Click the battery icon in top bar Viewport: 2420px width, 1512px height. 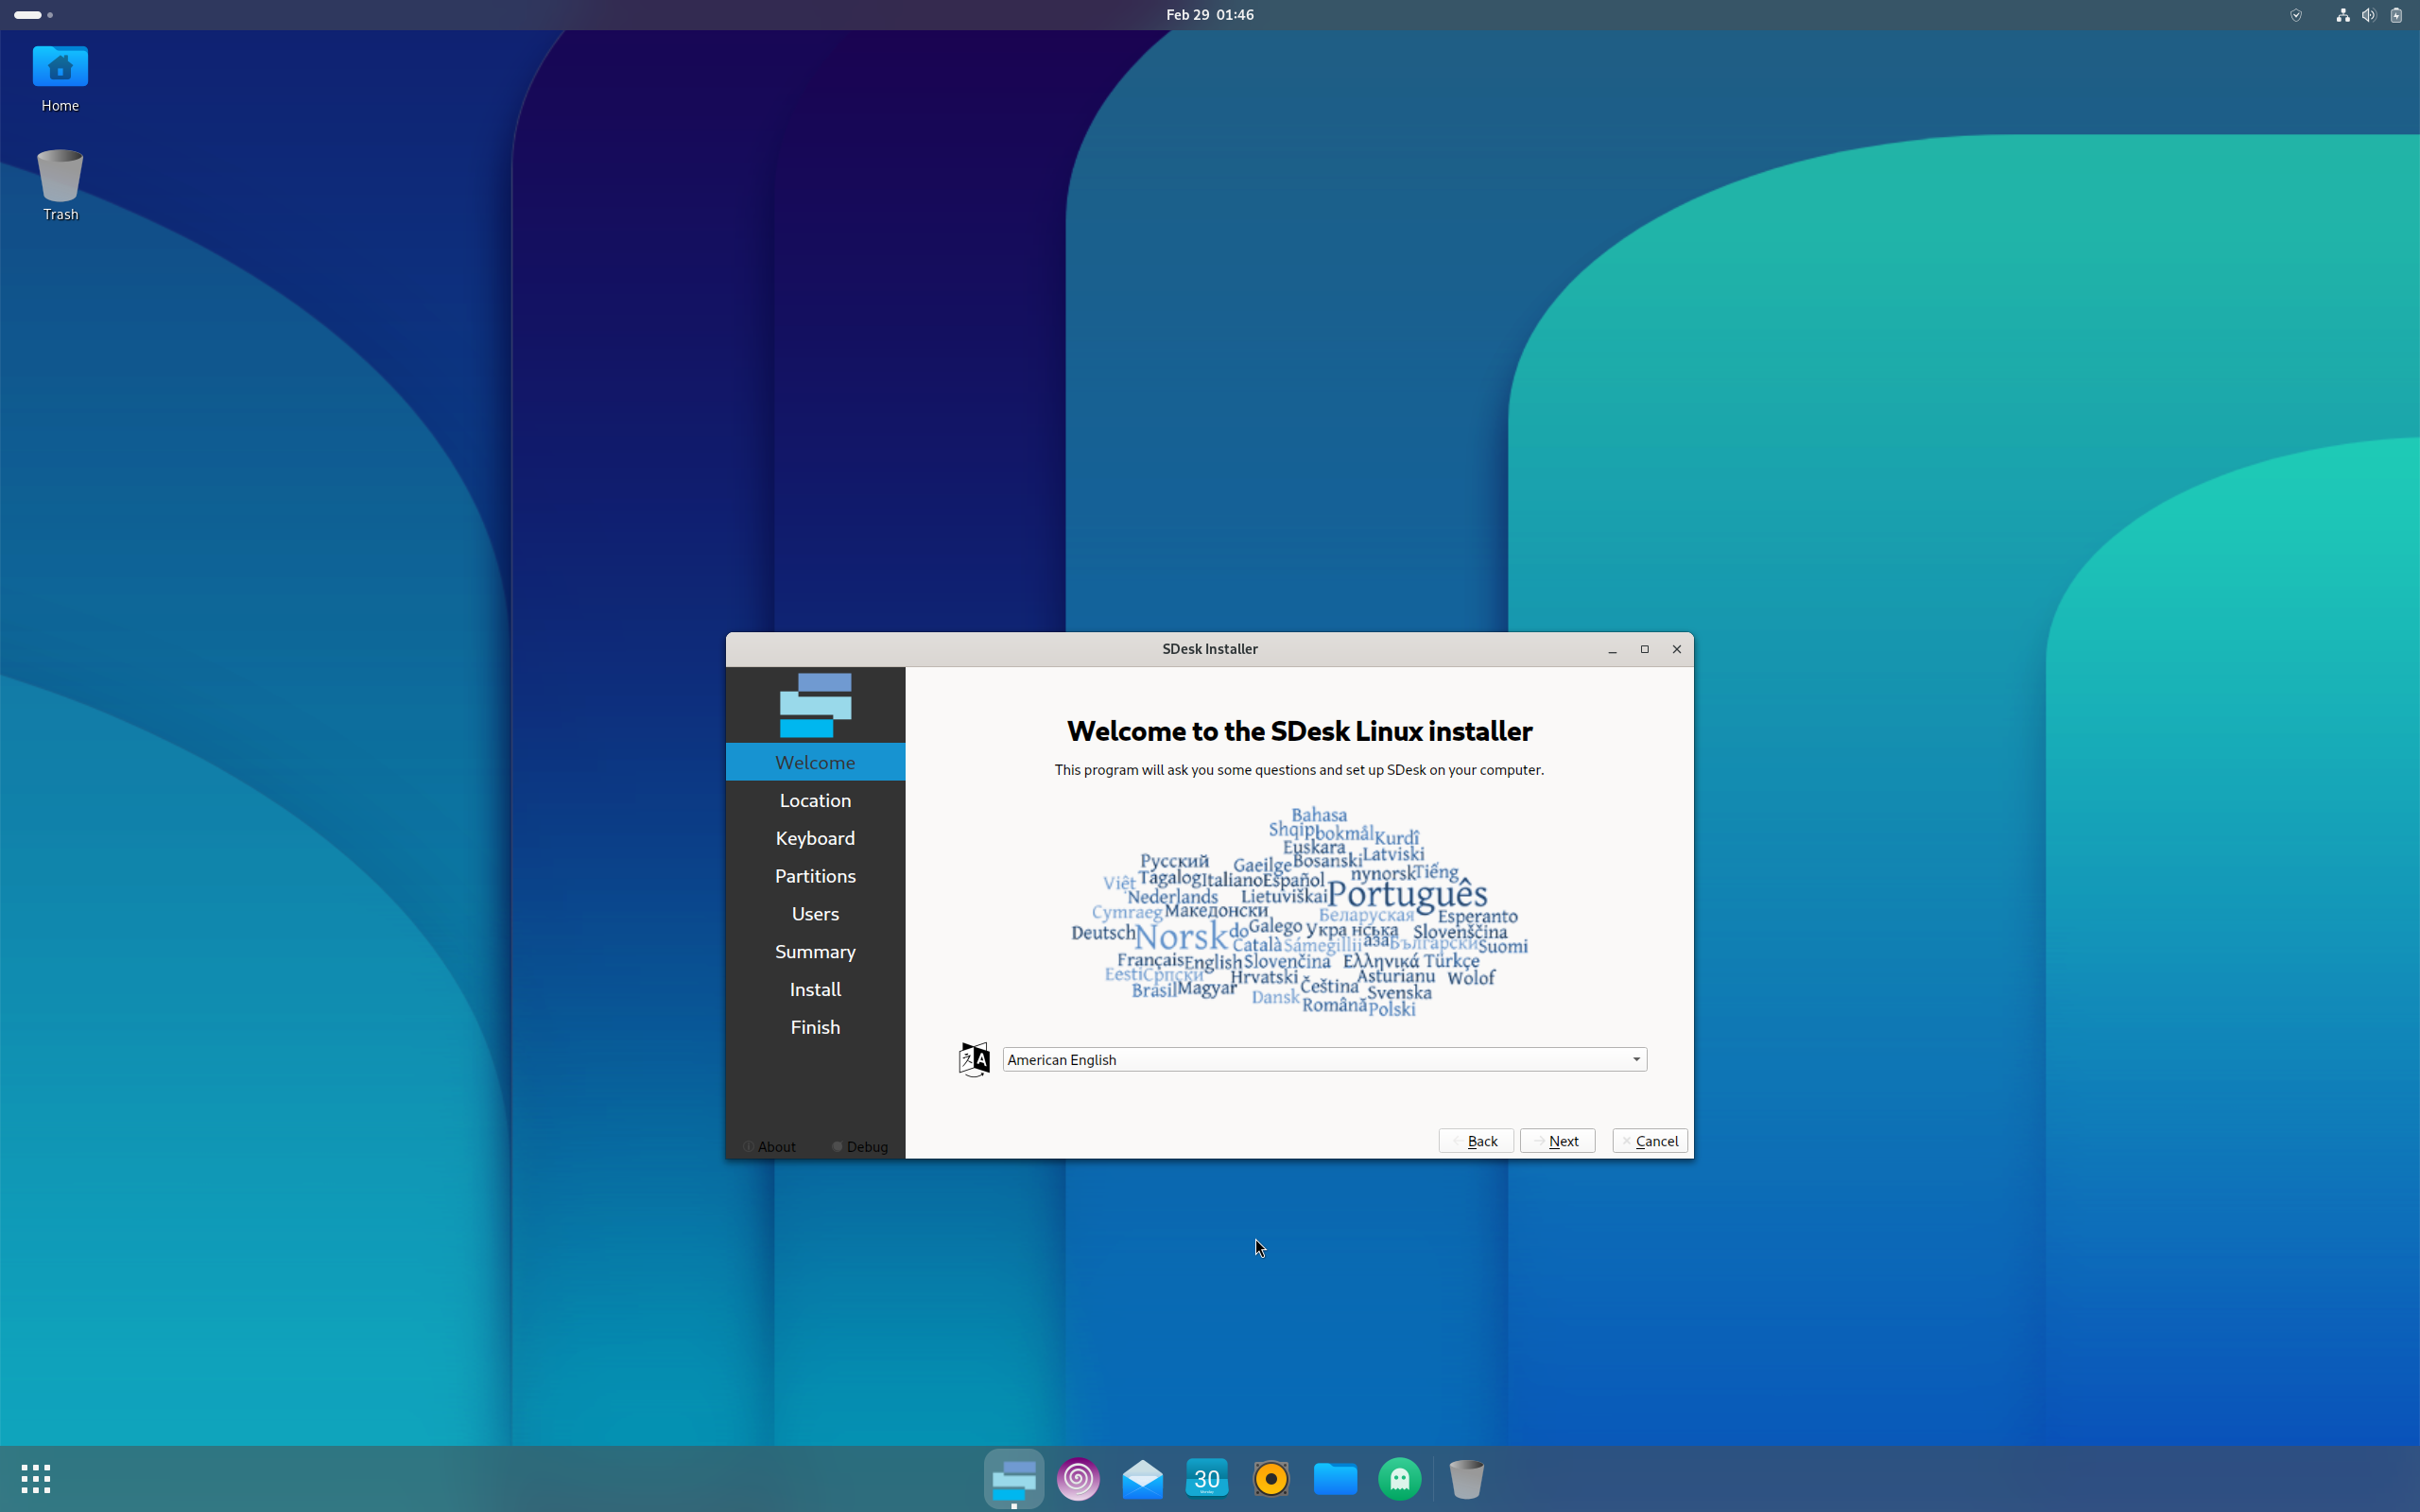point(2396,15)
